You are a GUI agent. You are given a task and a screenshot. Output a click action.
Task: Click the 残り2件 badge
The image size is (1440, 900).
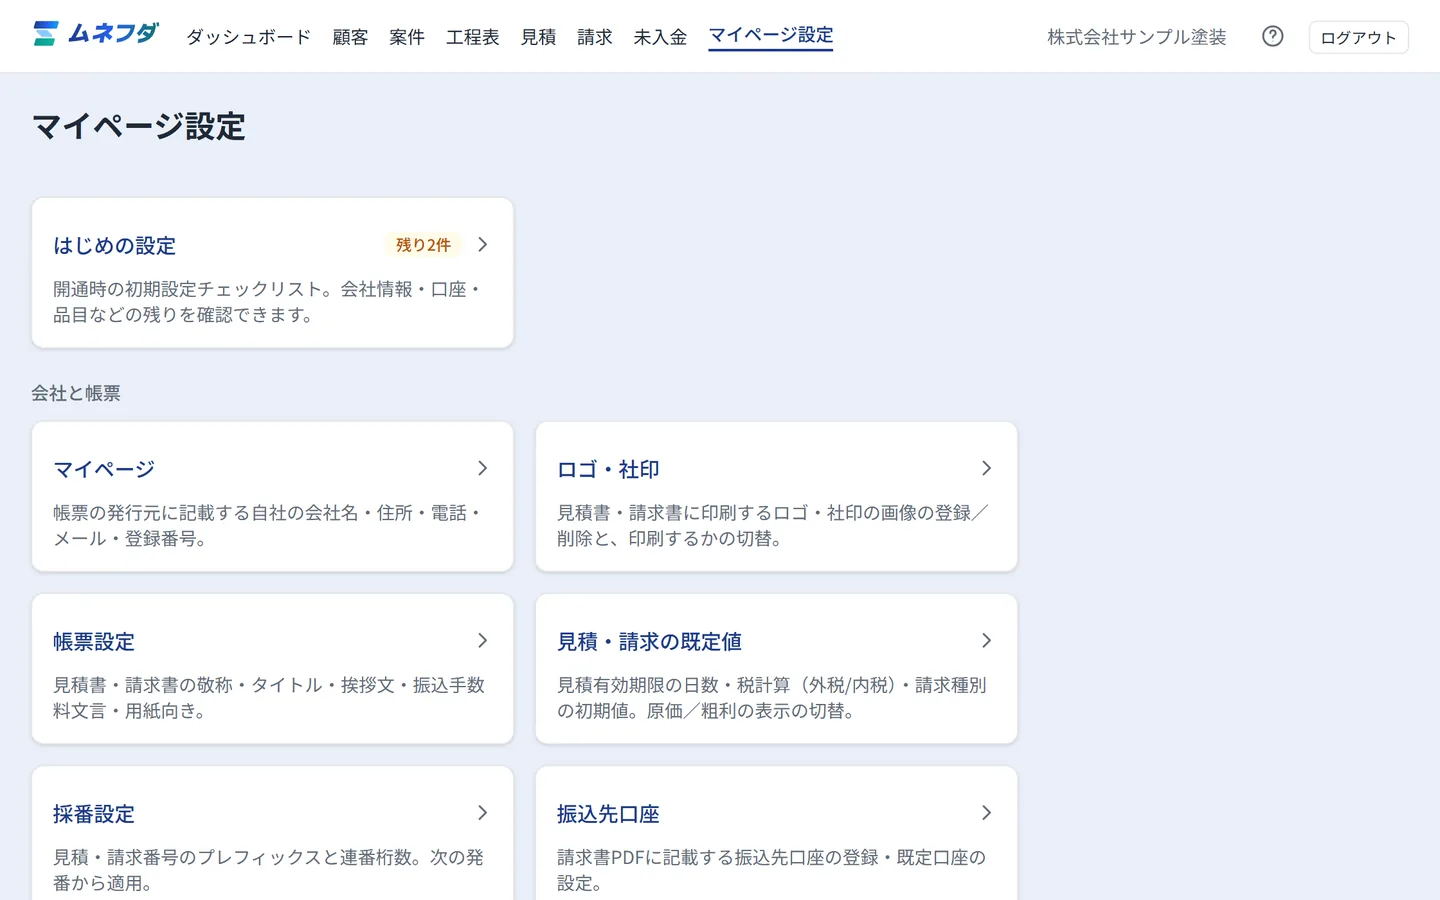click(x=423, y=245)
